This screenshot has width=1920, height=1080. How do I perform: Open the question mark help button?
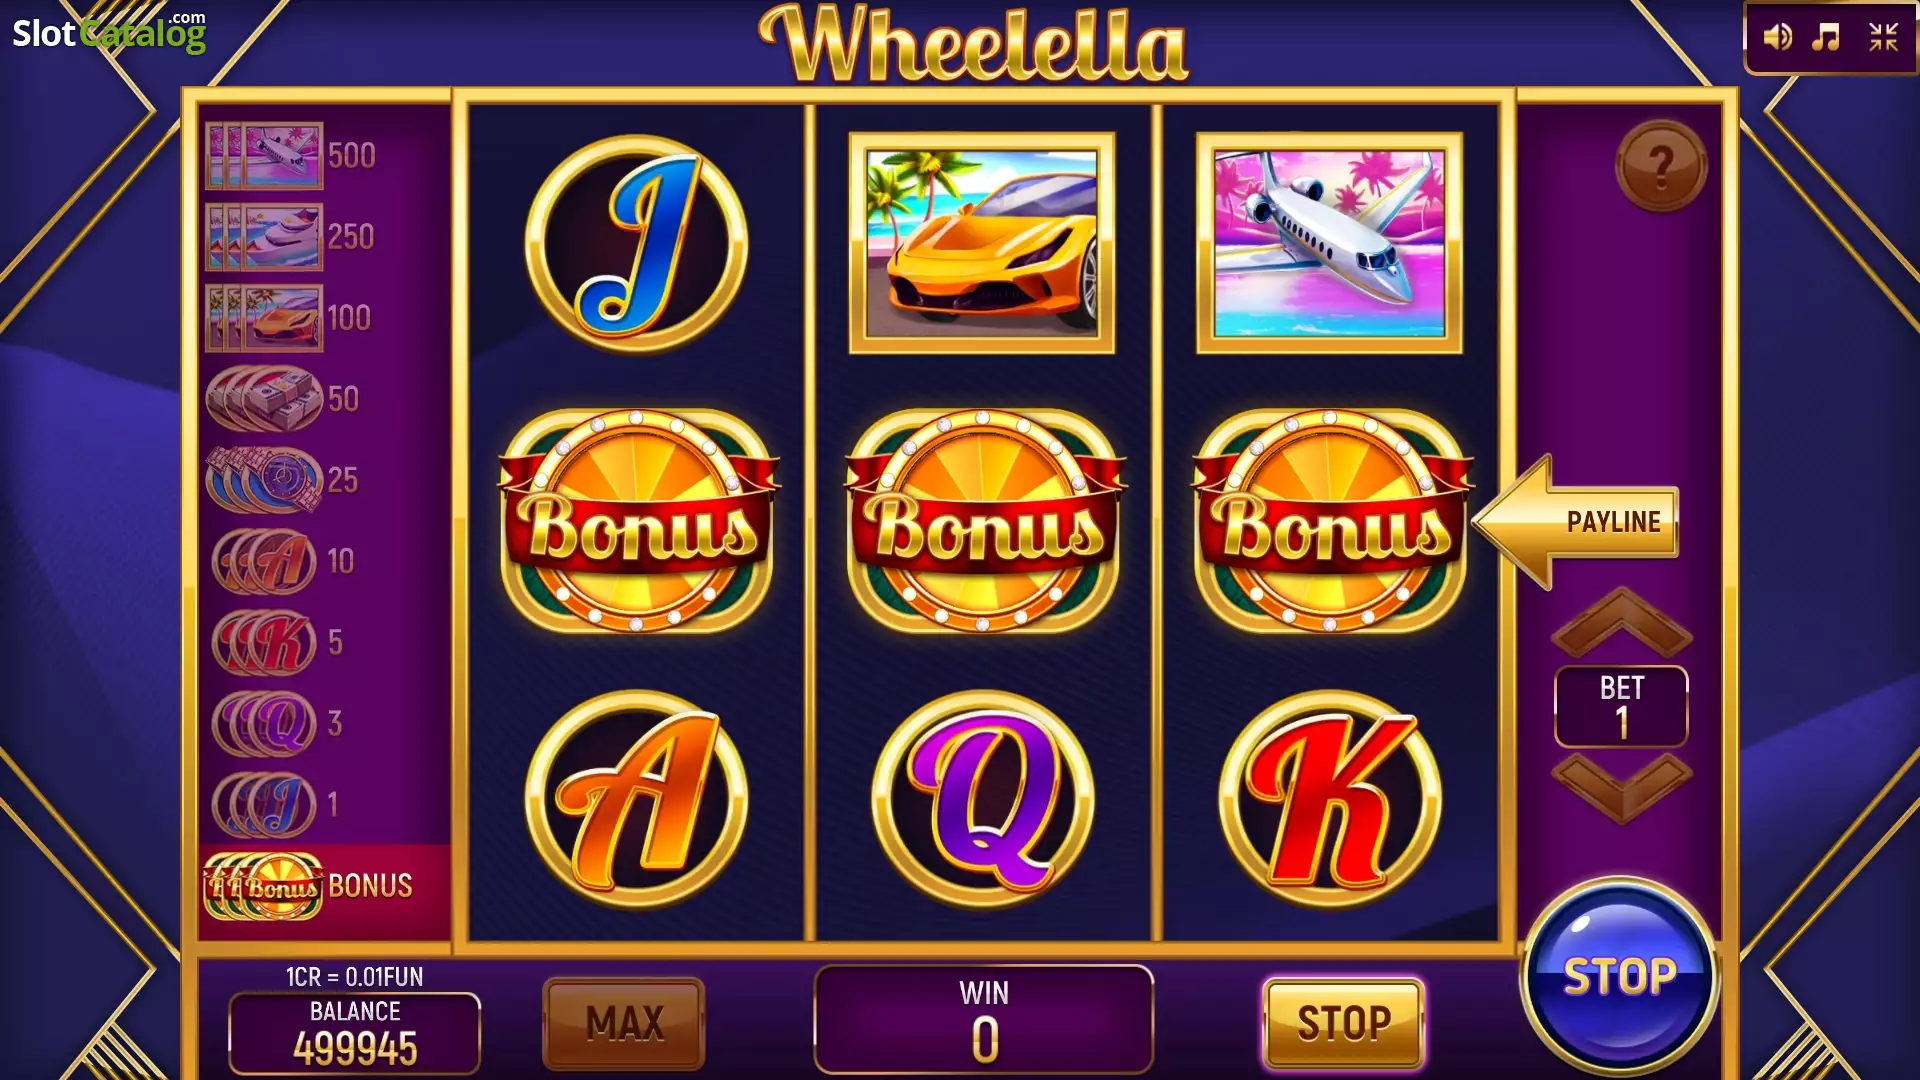coord(1661,166)
